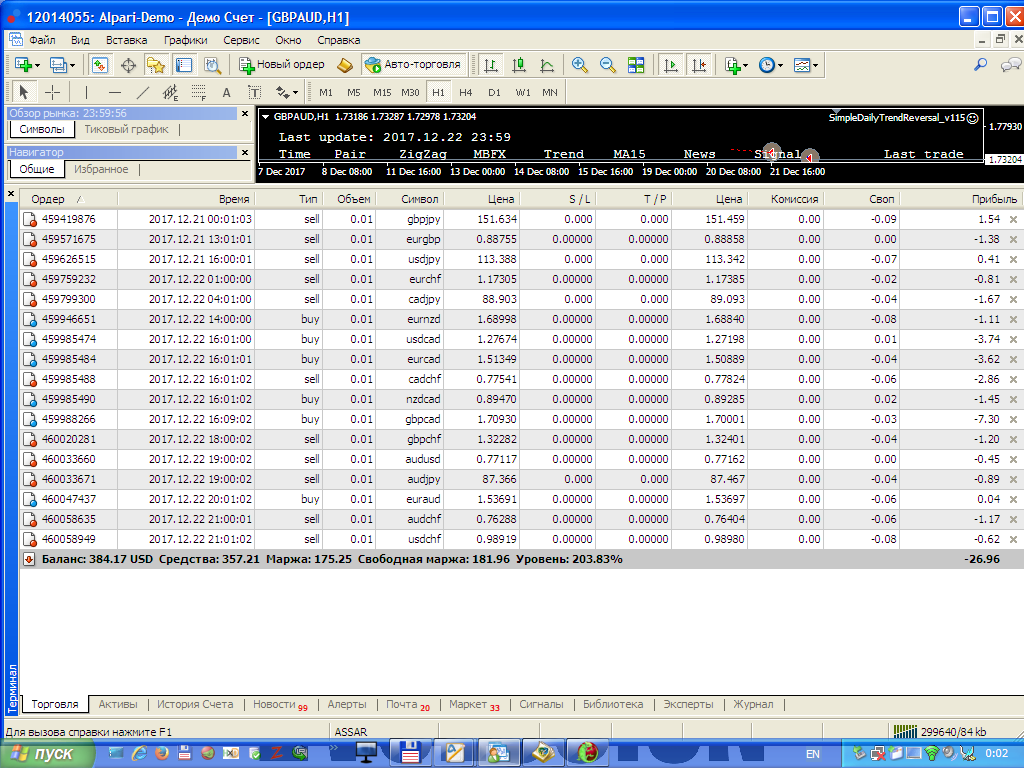Open the Эксперты tab
The image size is (1024, 768).
[688, 704]
